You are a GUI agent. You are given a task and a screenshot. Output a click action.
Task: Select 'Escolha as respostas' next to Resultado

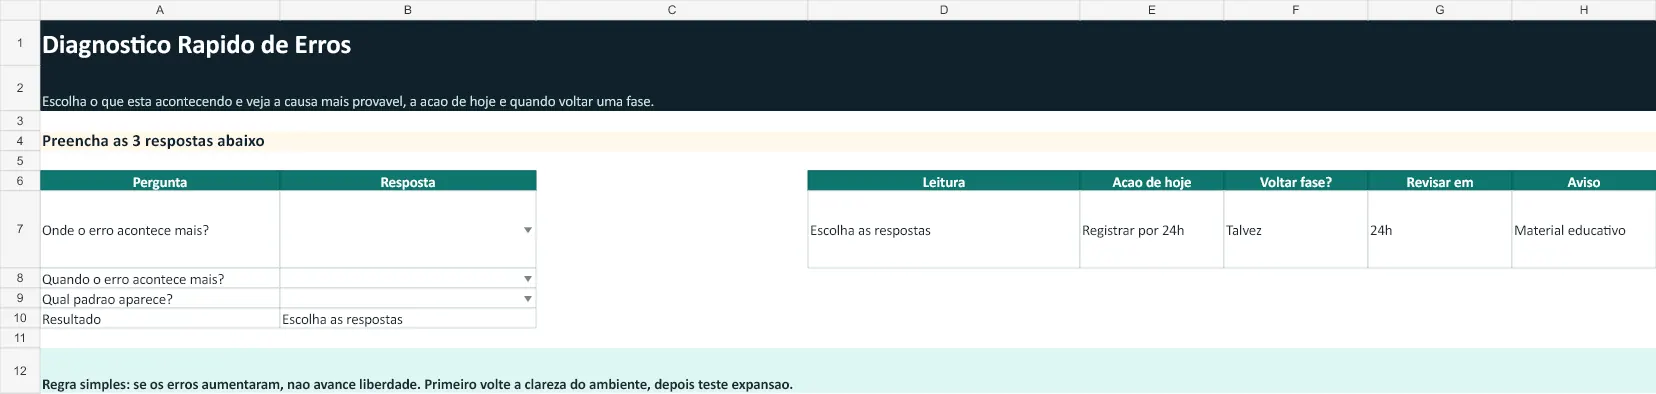tap(408, 319)
